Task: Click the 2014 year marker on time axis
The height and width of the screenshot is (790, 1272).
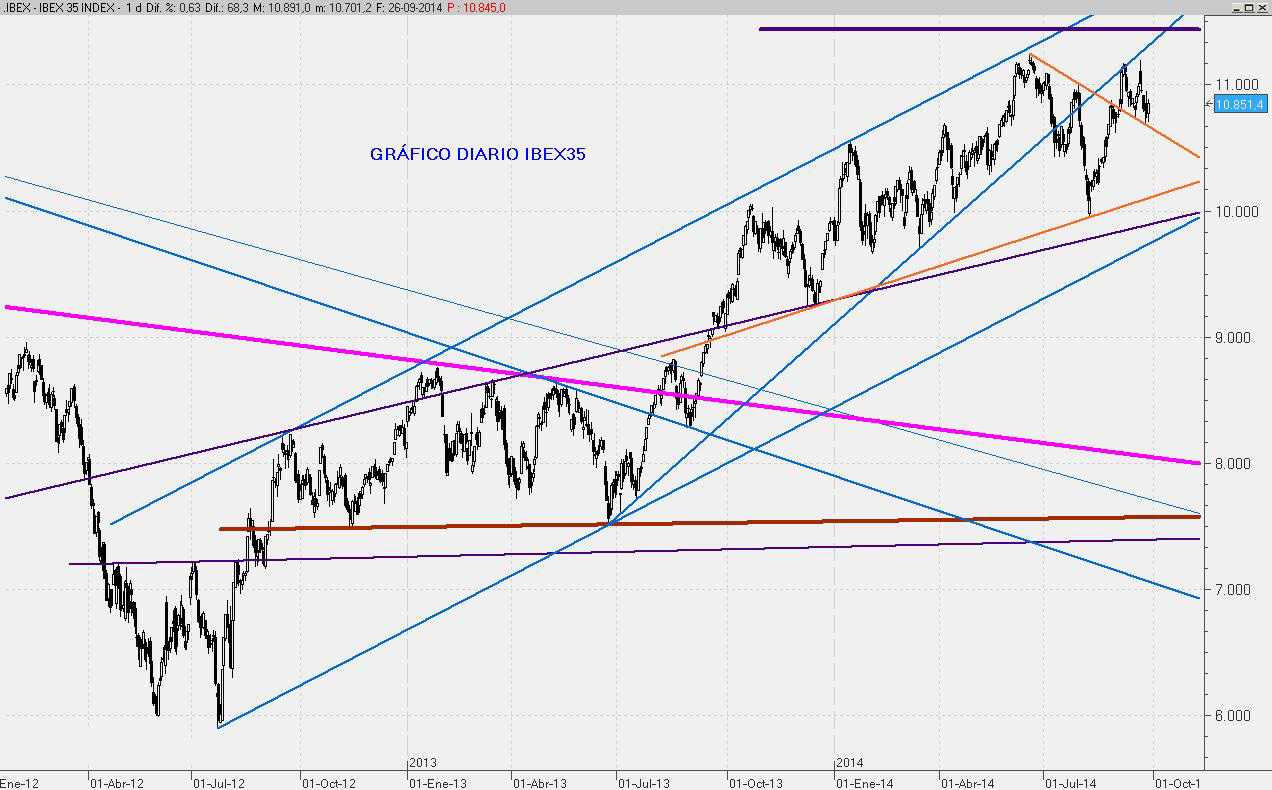Action: tap(848, 762)
